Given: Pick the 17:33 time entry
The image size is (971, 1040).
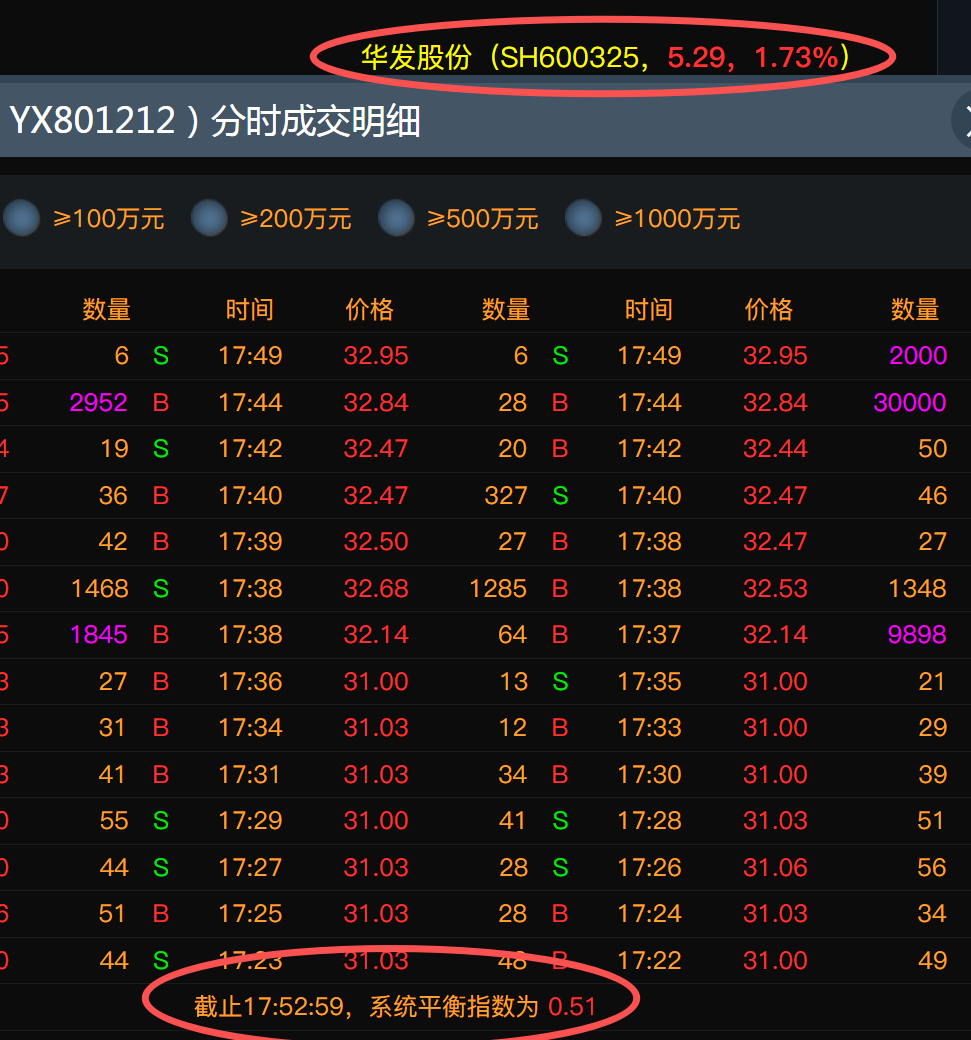Looking at the screenshot, I should 649,728.
